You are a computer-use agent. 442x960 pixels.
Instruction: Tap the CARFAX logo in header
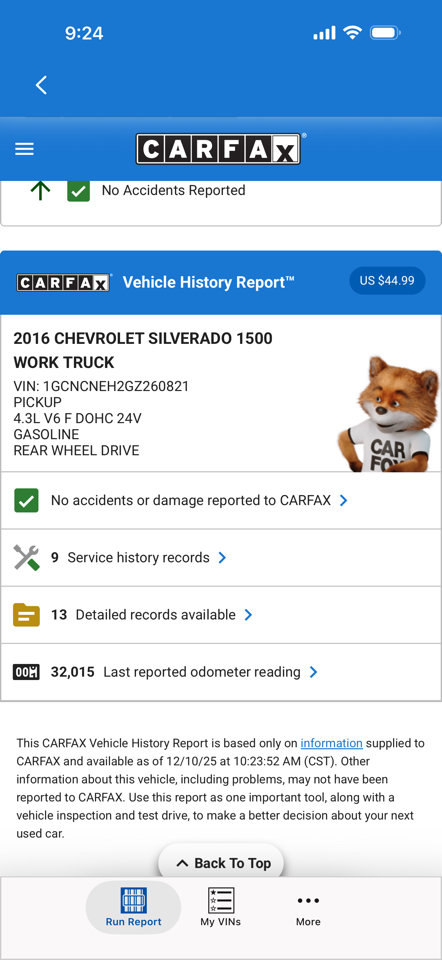[219, 149]
